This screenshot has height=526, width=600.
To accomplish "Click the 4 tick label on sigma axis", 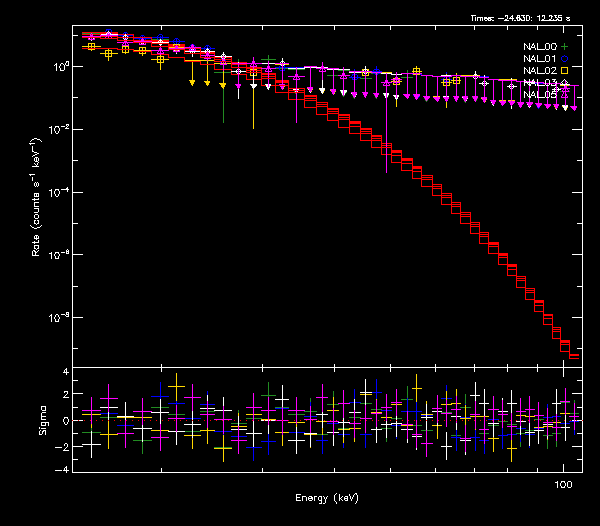I will click(65, 372).
